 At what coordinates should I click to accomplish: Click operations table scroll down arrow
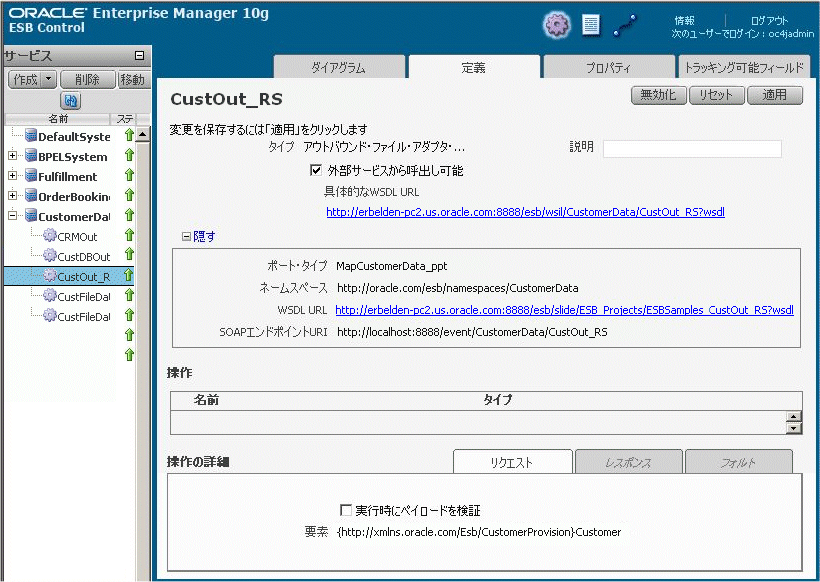point(794,428)
